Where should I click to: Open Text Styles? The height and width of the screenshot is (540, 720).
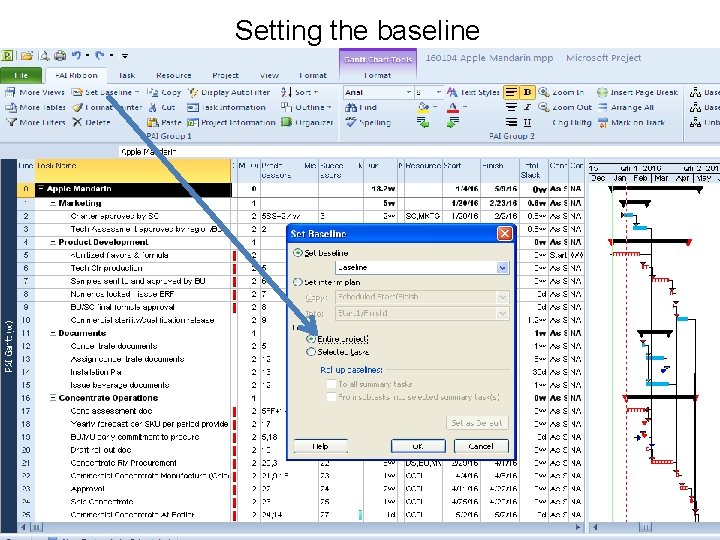472,92
